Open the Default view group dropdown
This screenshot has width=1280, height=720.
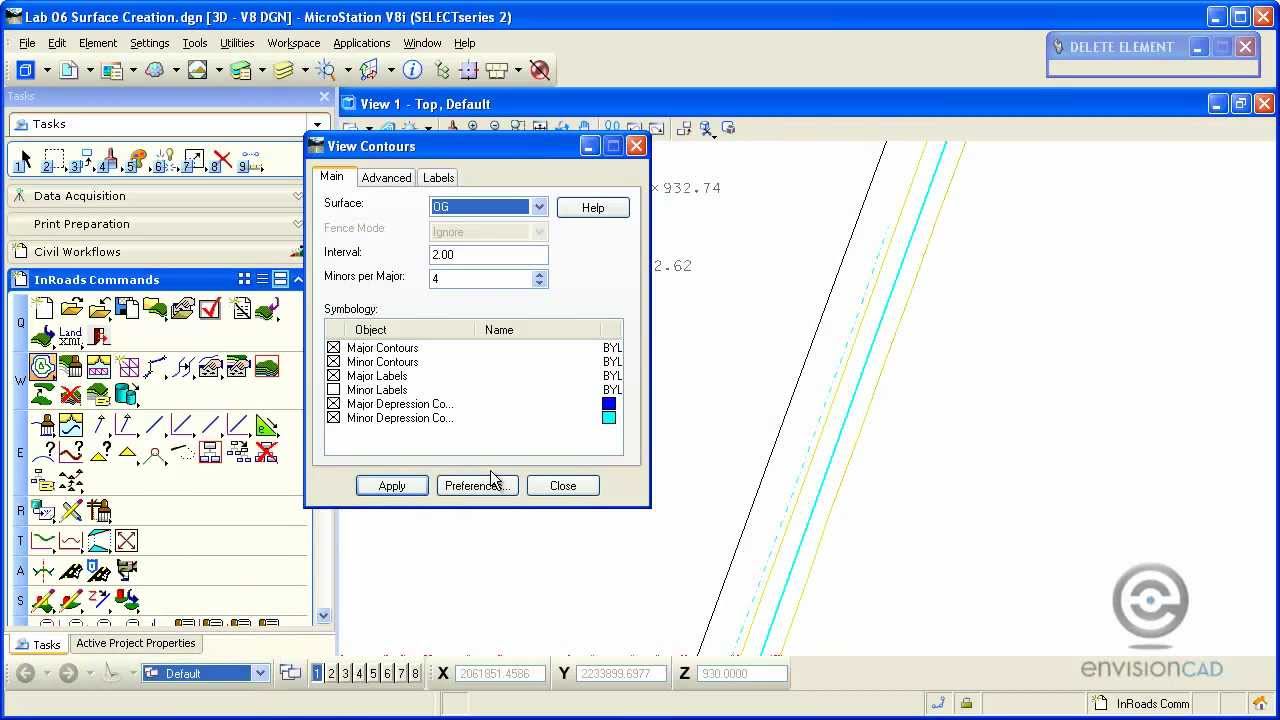[260, 673]
